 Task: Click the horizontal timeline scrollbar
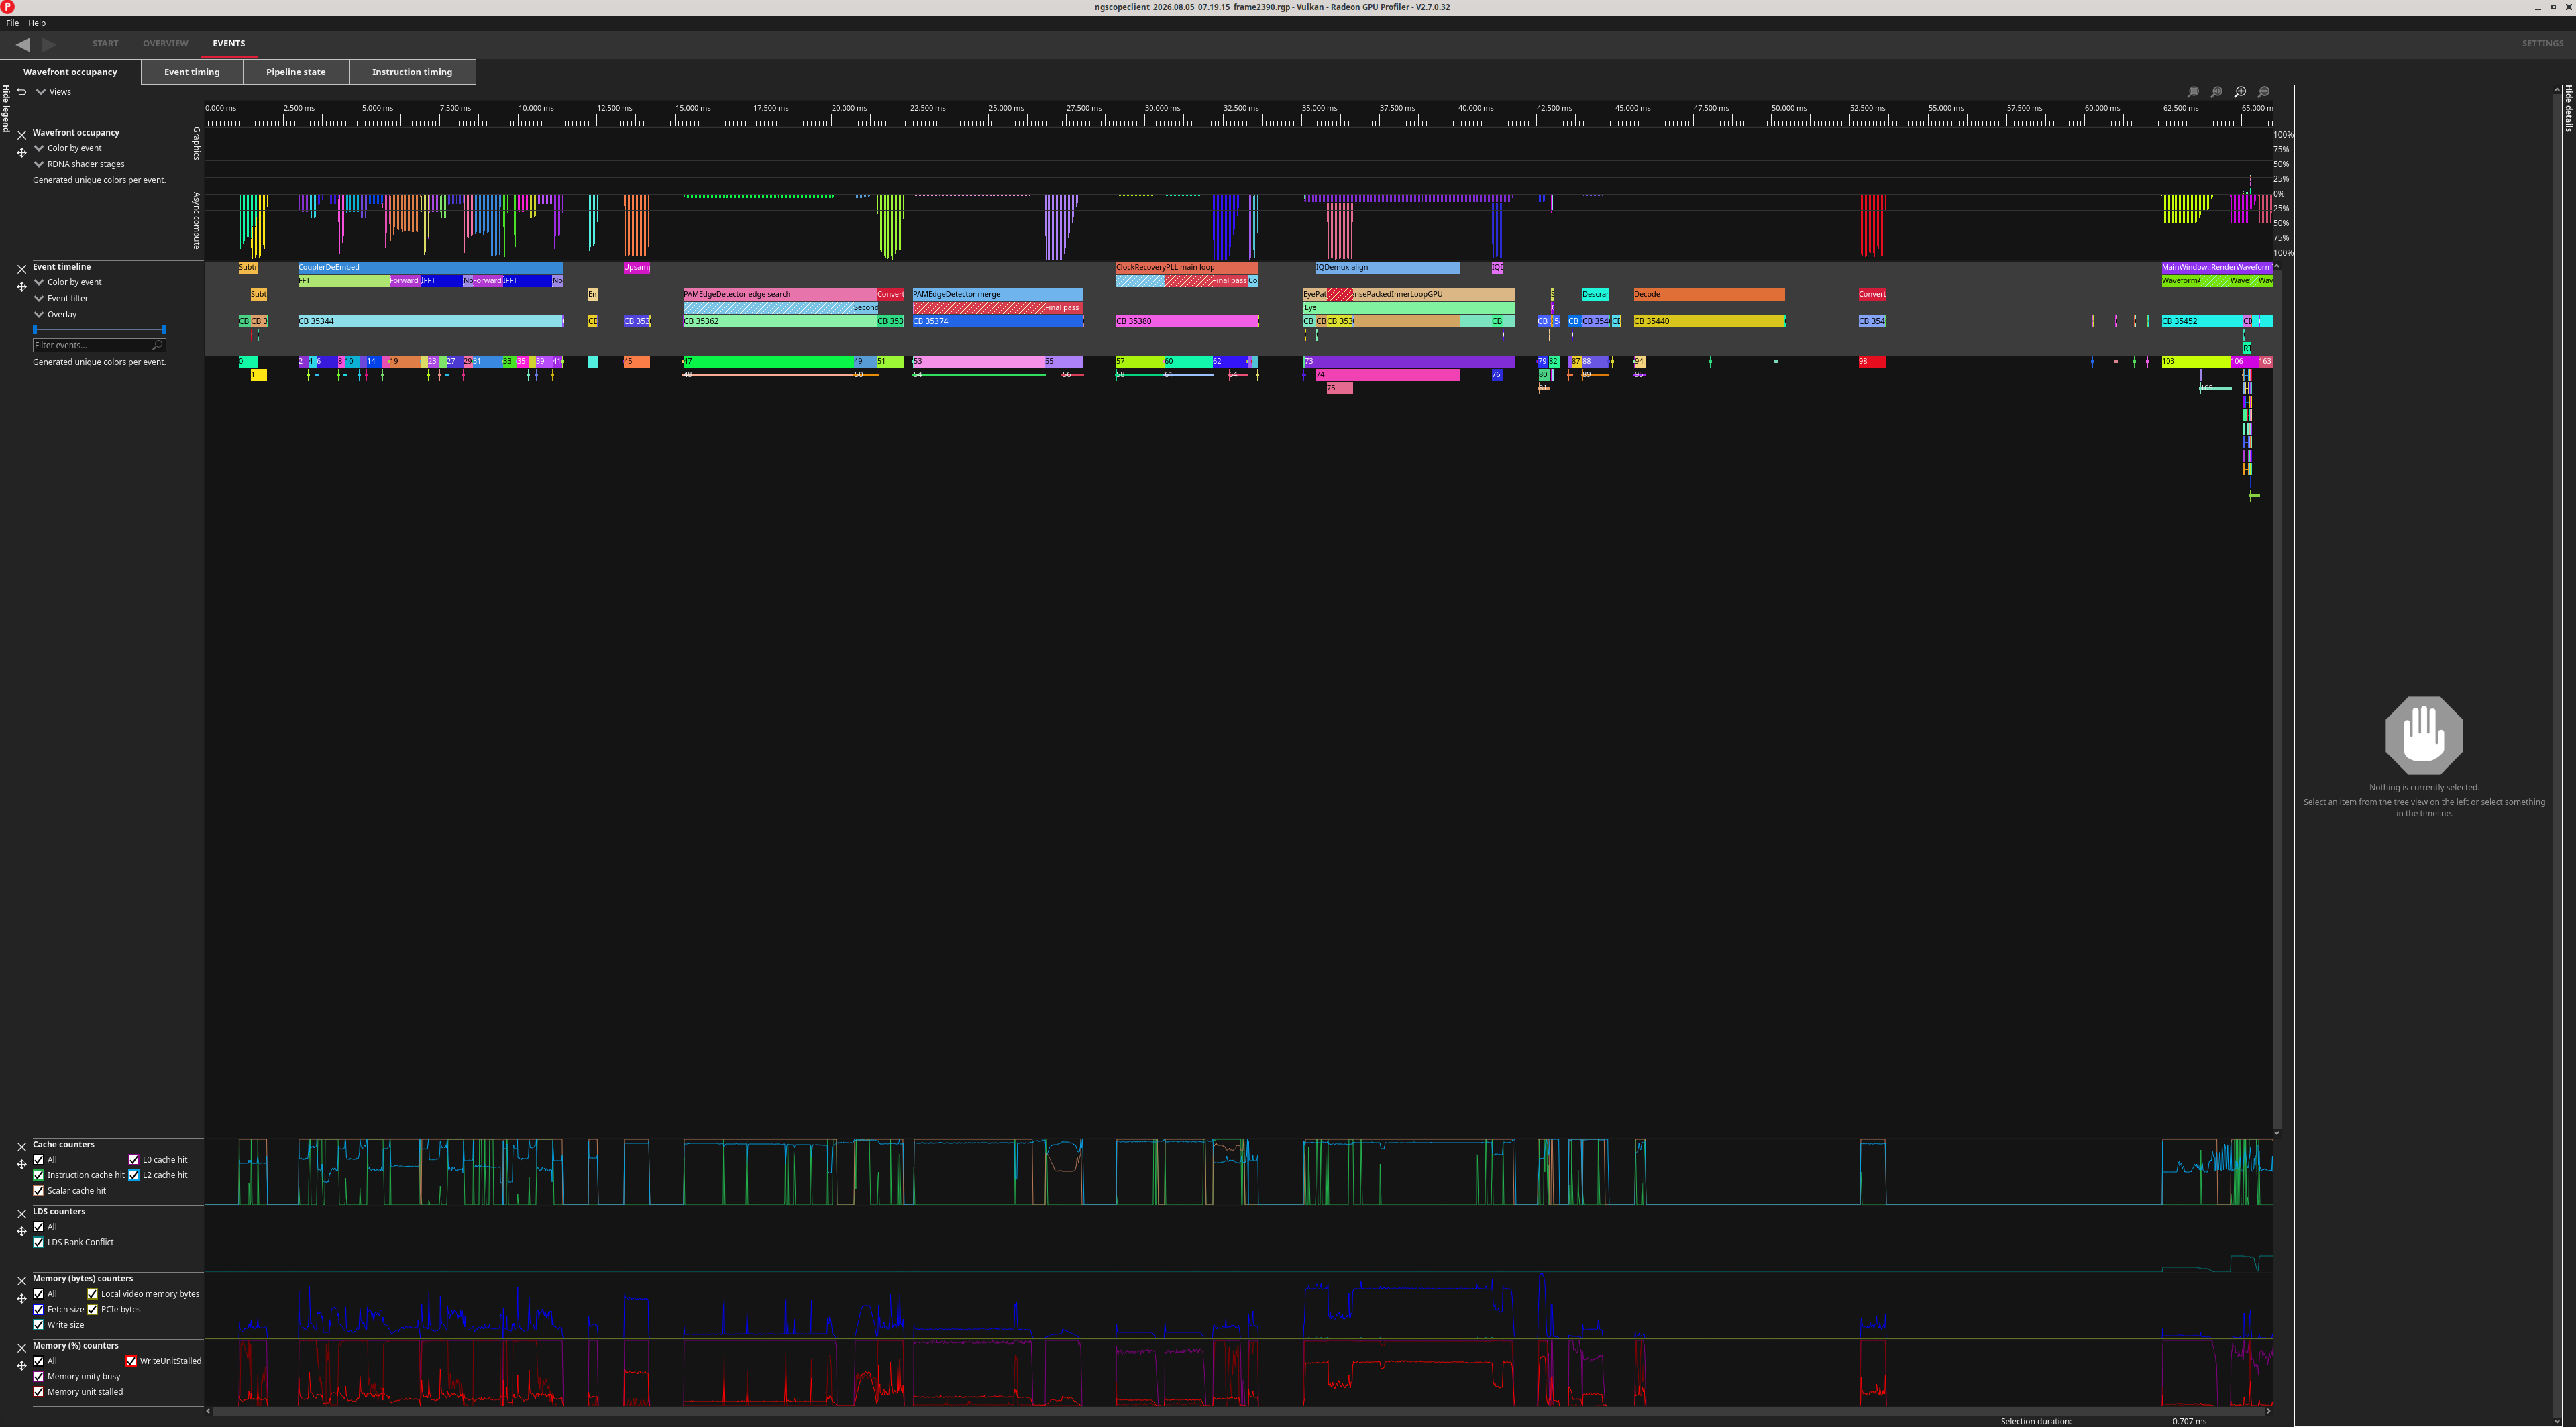click(1240, 1411)
